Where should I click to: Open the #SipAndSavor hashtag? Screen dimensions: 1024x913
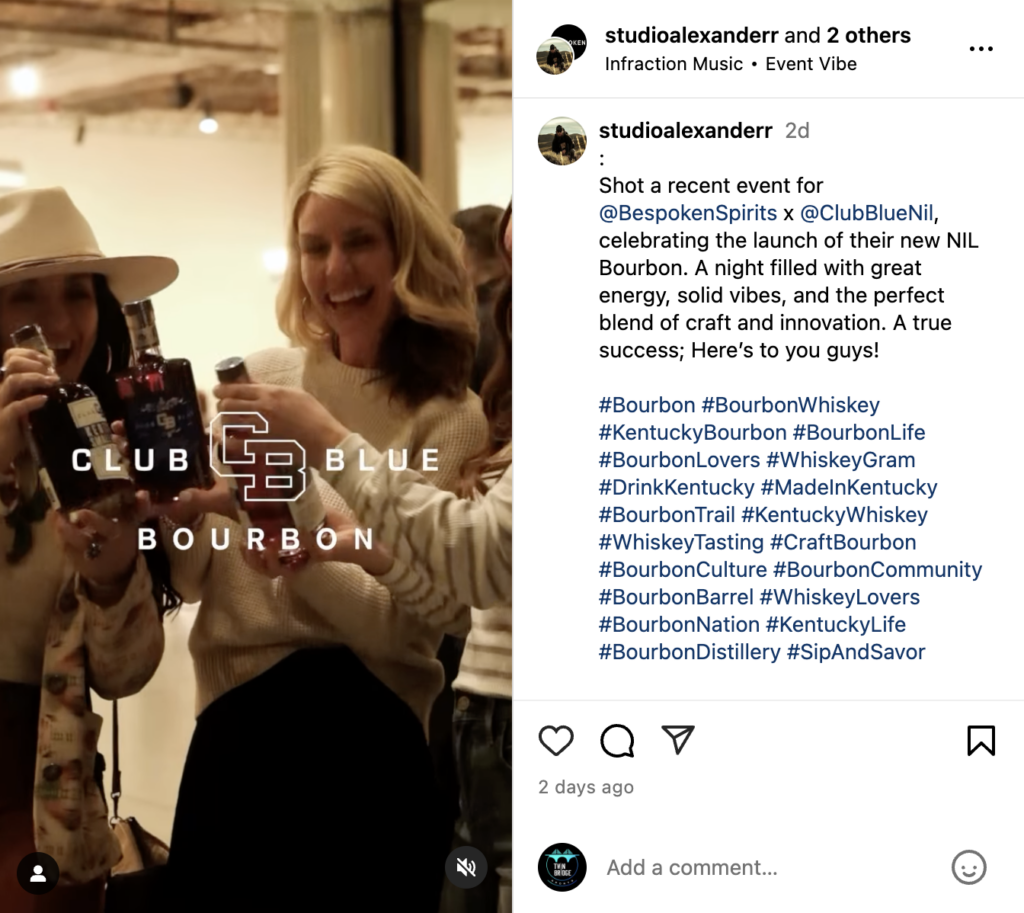856,652
